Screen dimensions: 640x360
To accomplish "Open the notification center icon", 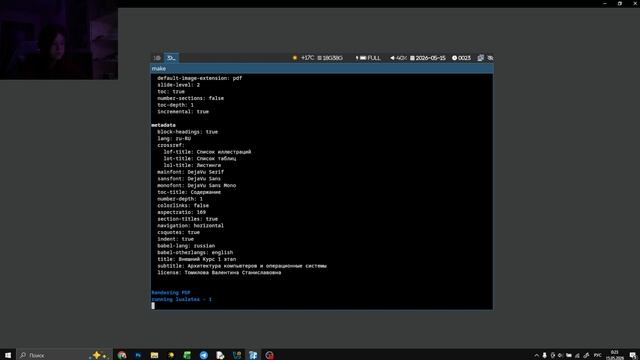I will click(x=633, y=356).
